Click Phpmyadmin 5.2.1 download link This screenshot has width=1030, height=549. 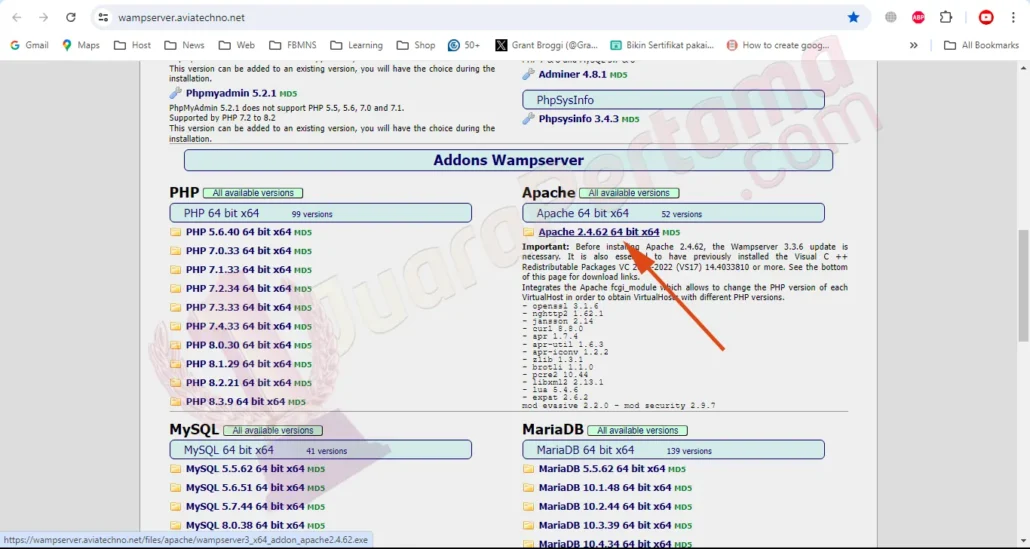pos(231,93)
